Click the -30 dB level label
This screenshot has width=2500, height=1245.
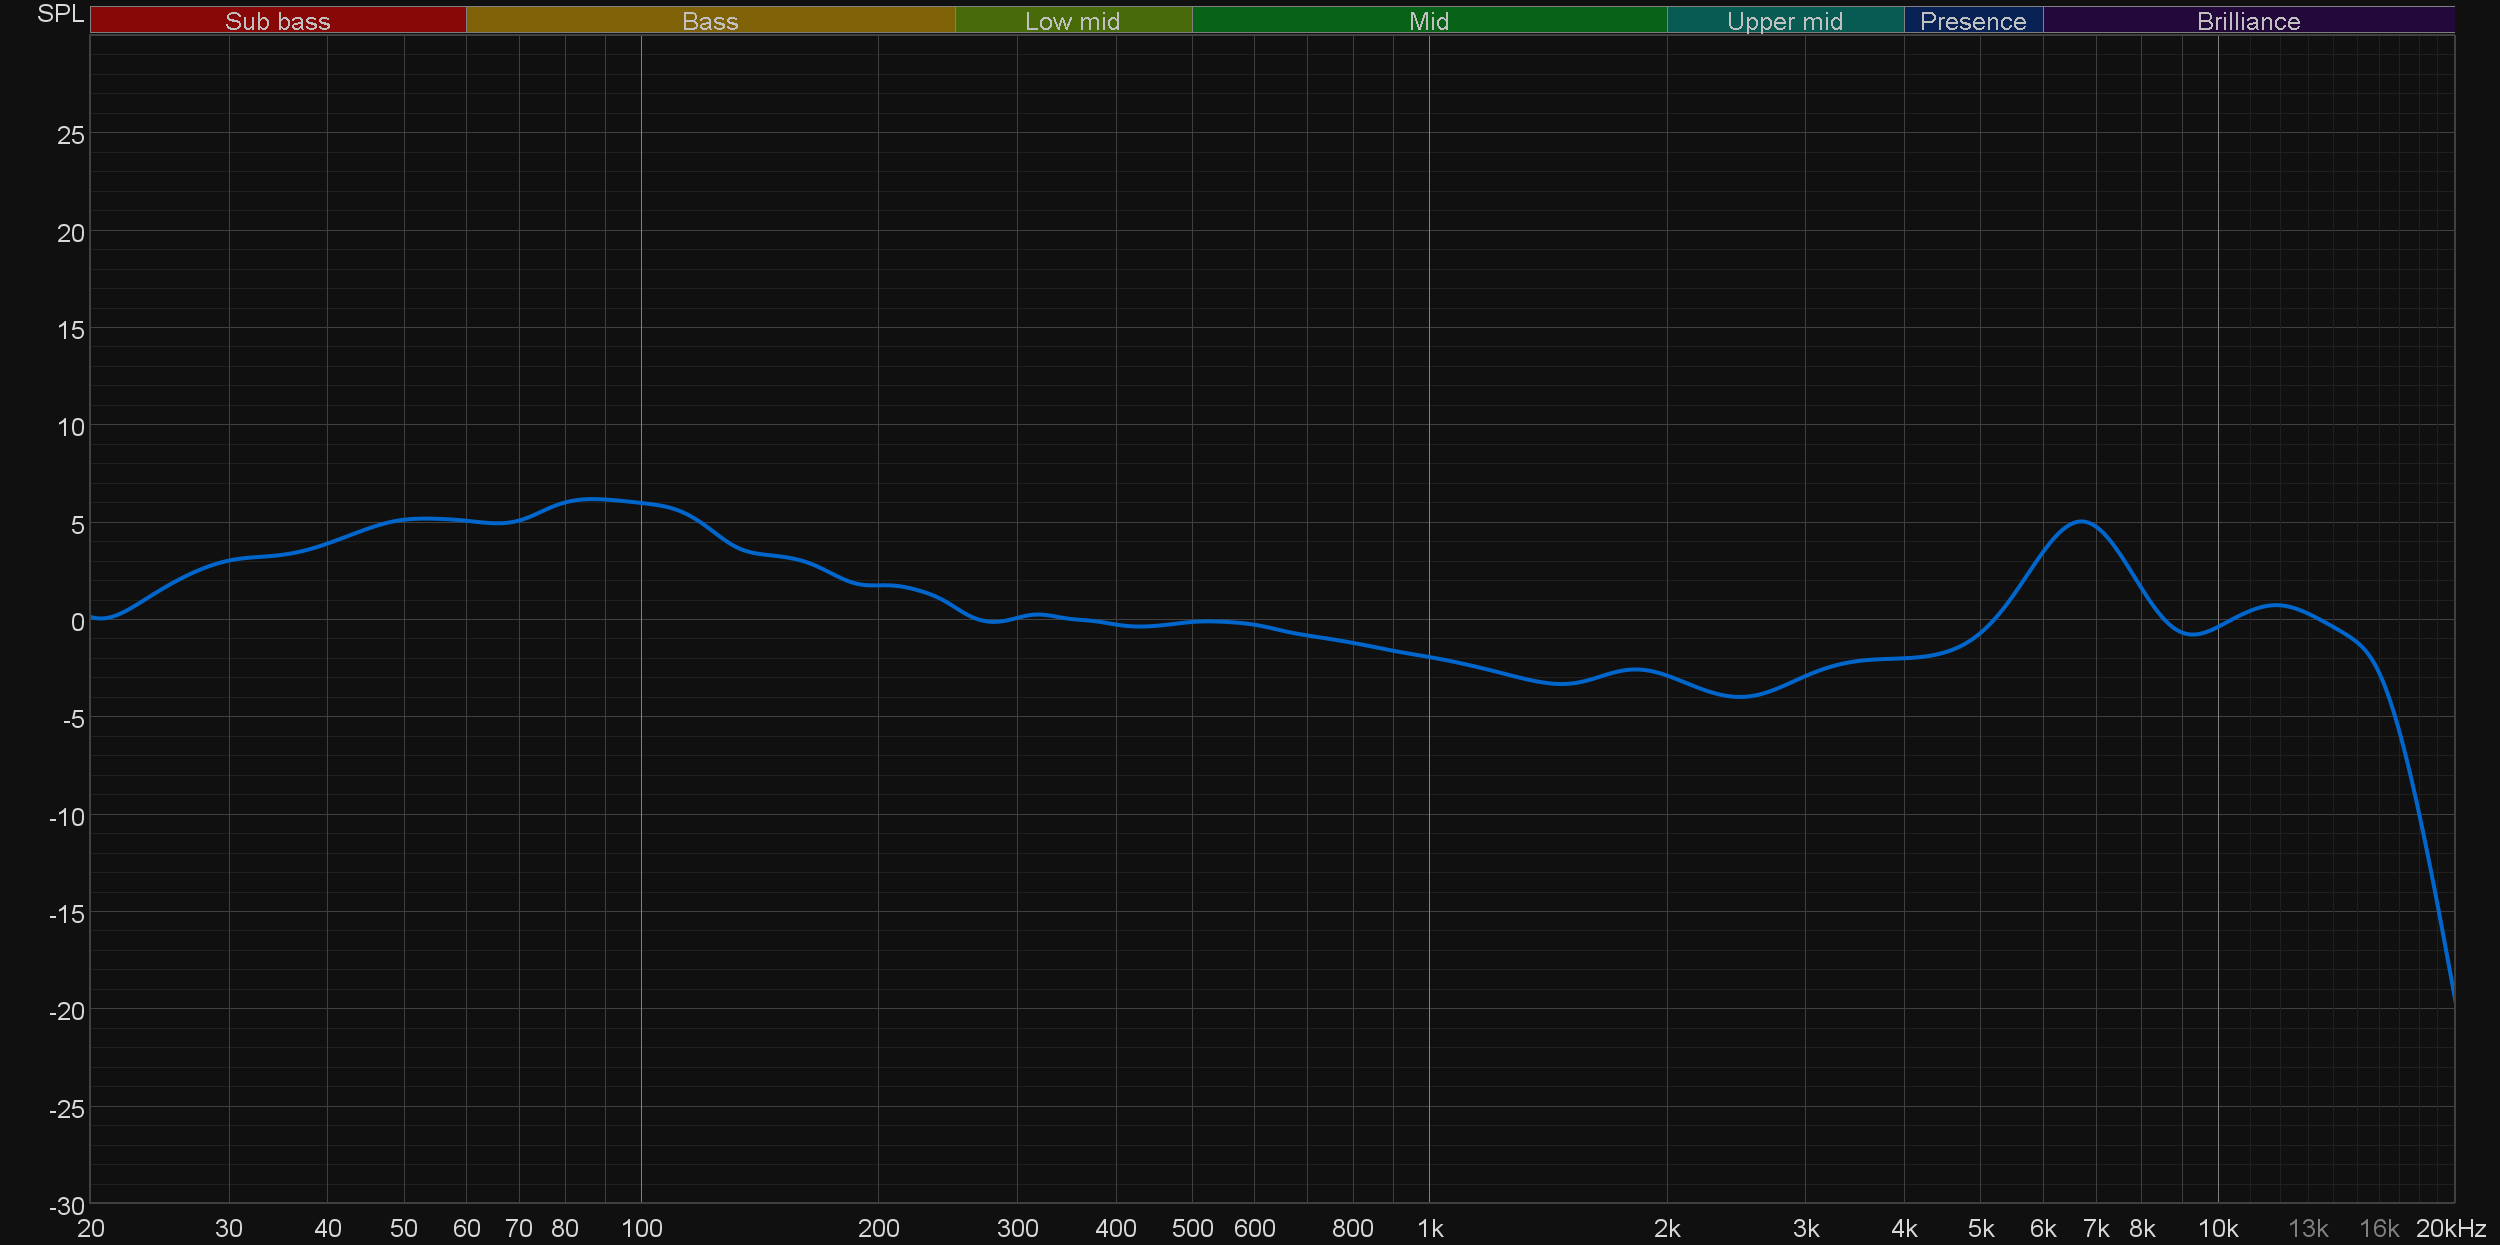tap(66, 1206)
